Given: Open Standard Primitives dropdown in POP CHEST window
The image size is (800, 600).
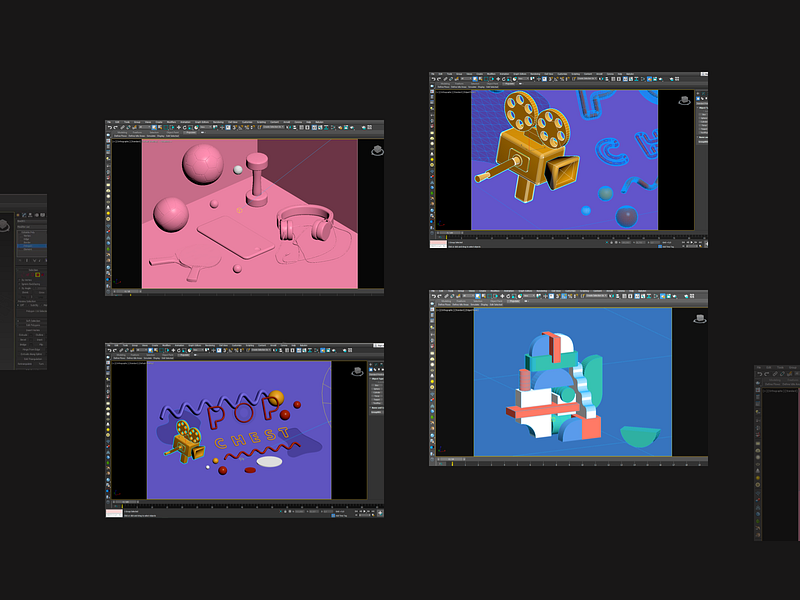Looking at the screenshot, I should (x=377, y=374).
